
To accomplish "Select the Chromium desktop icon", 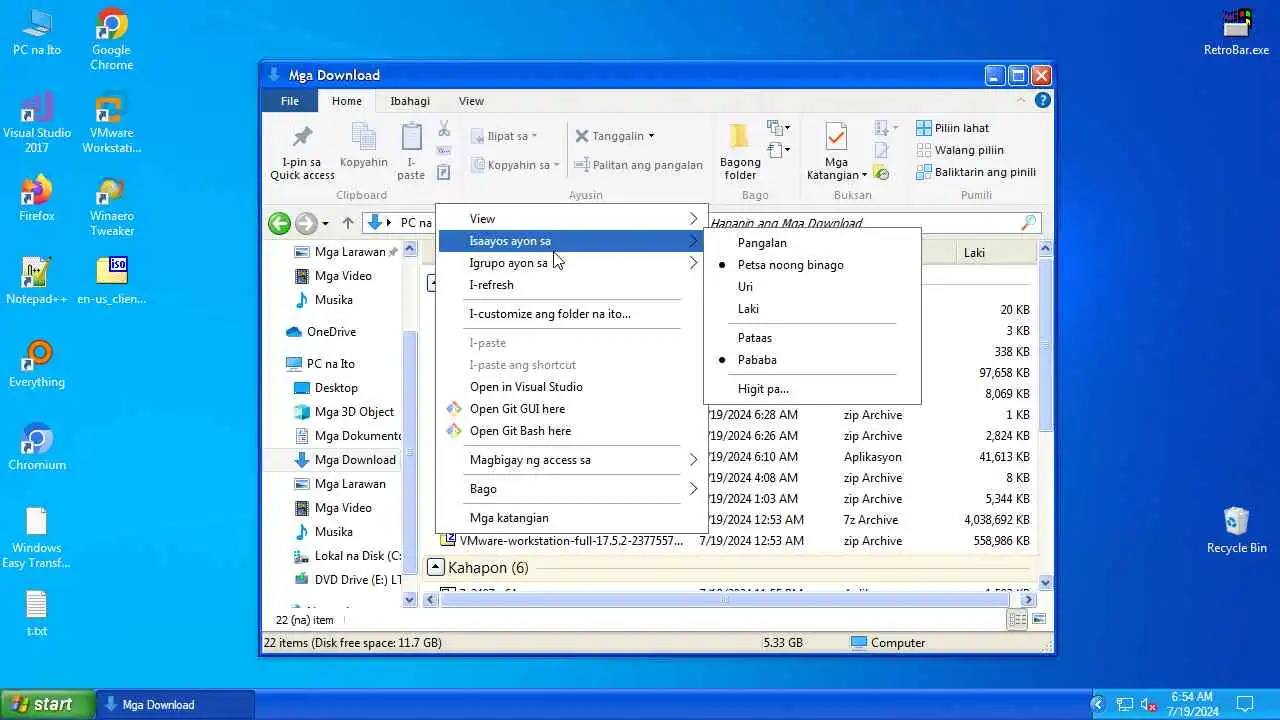I will 37,447.
